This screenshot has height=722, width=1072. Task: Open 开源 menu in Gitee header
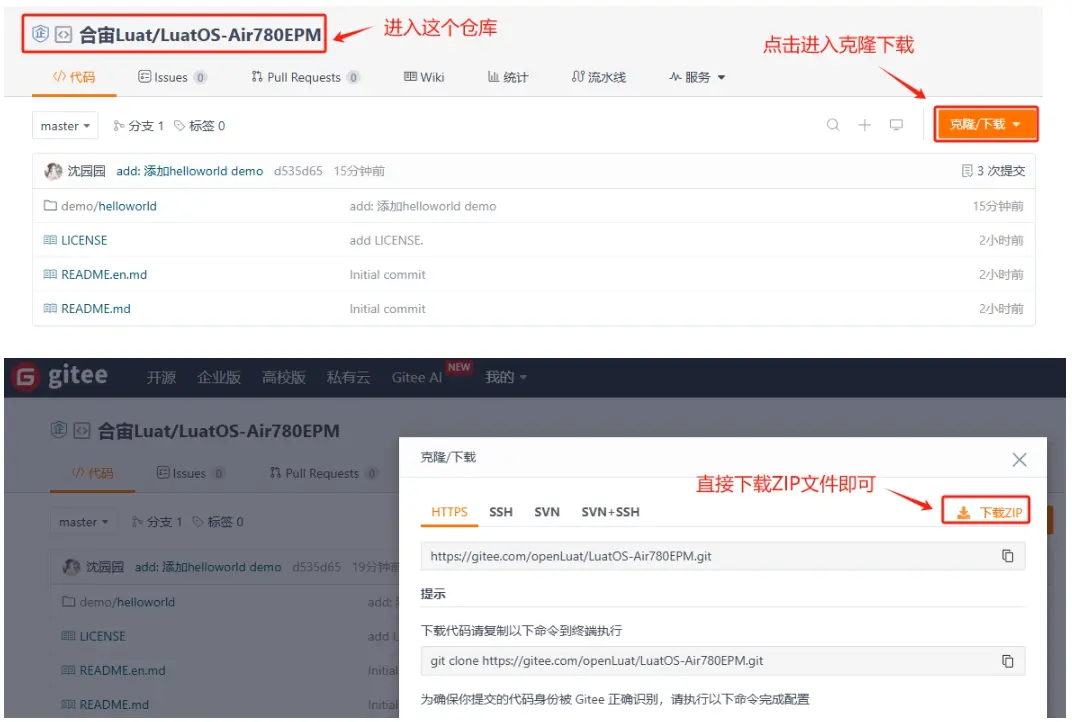pyautogui.click(x=161, y=377)
